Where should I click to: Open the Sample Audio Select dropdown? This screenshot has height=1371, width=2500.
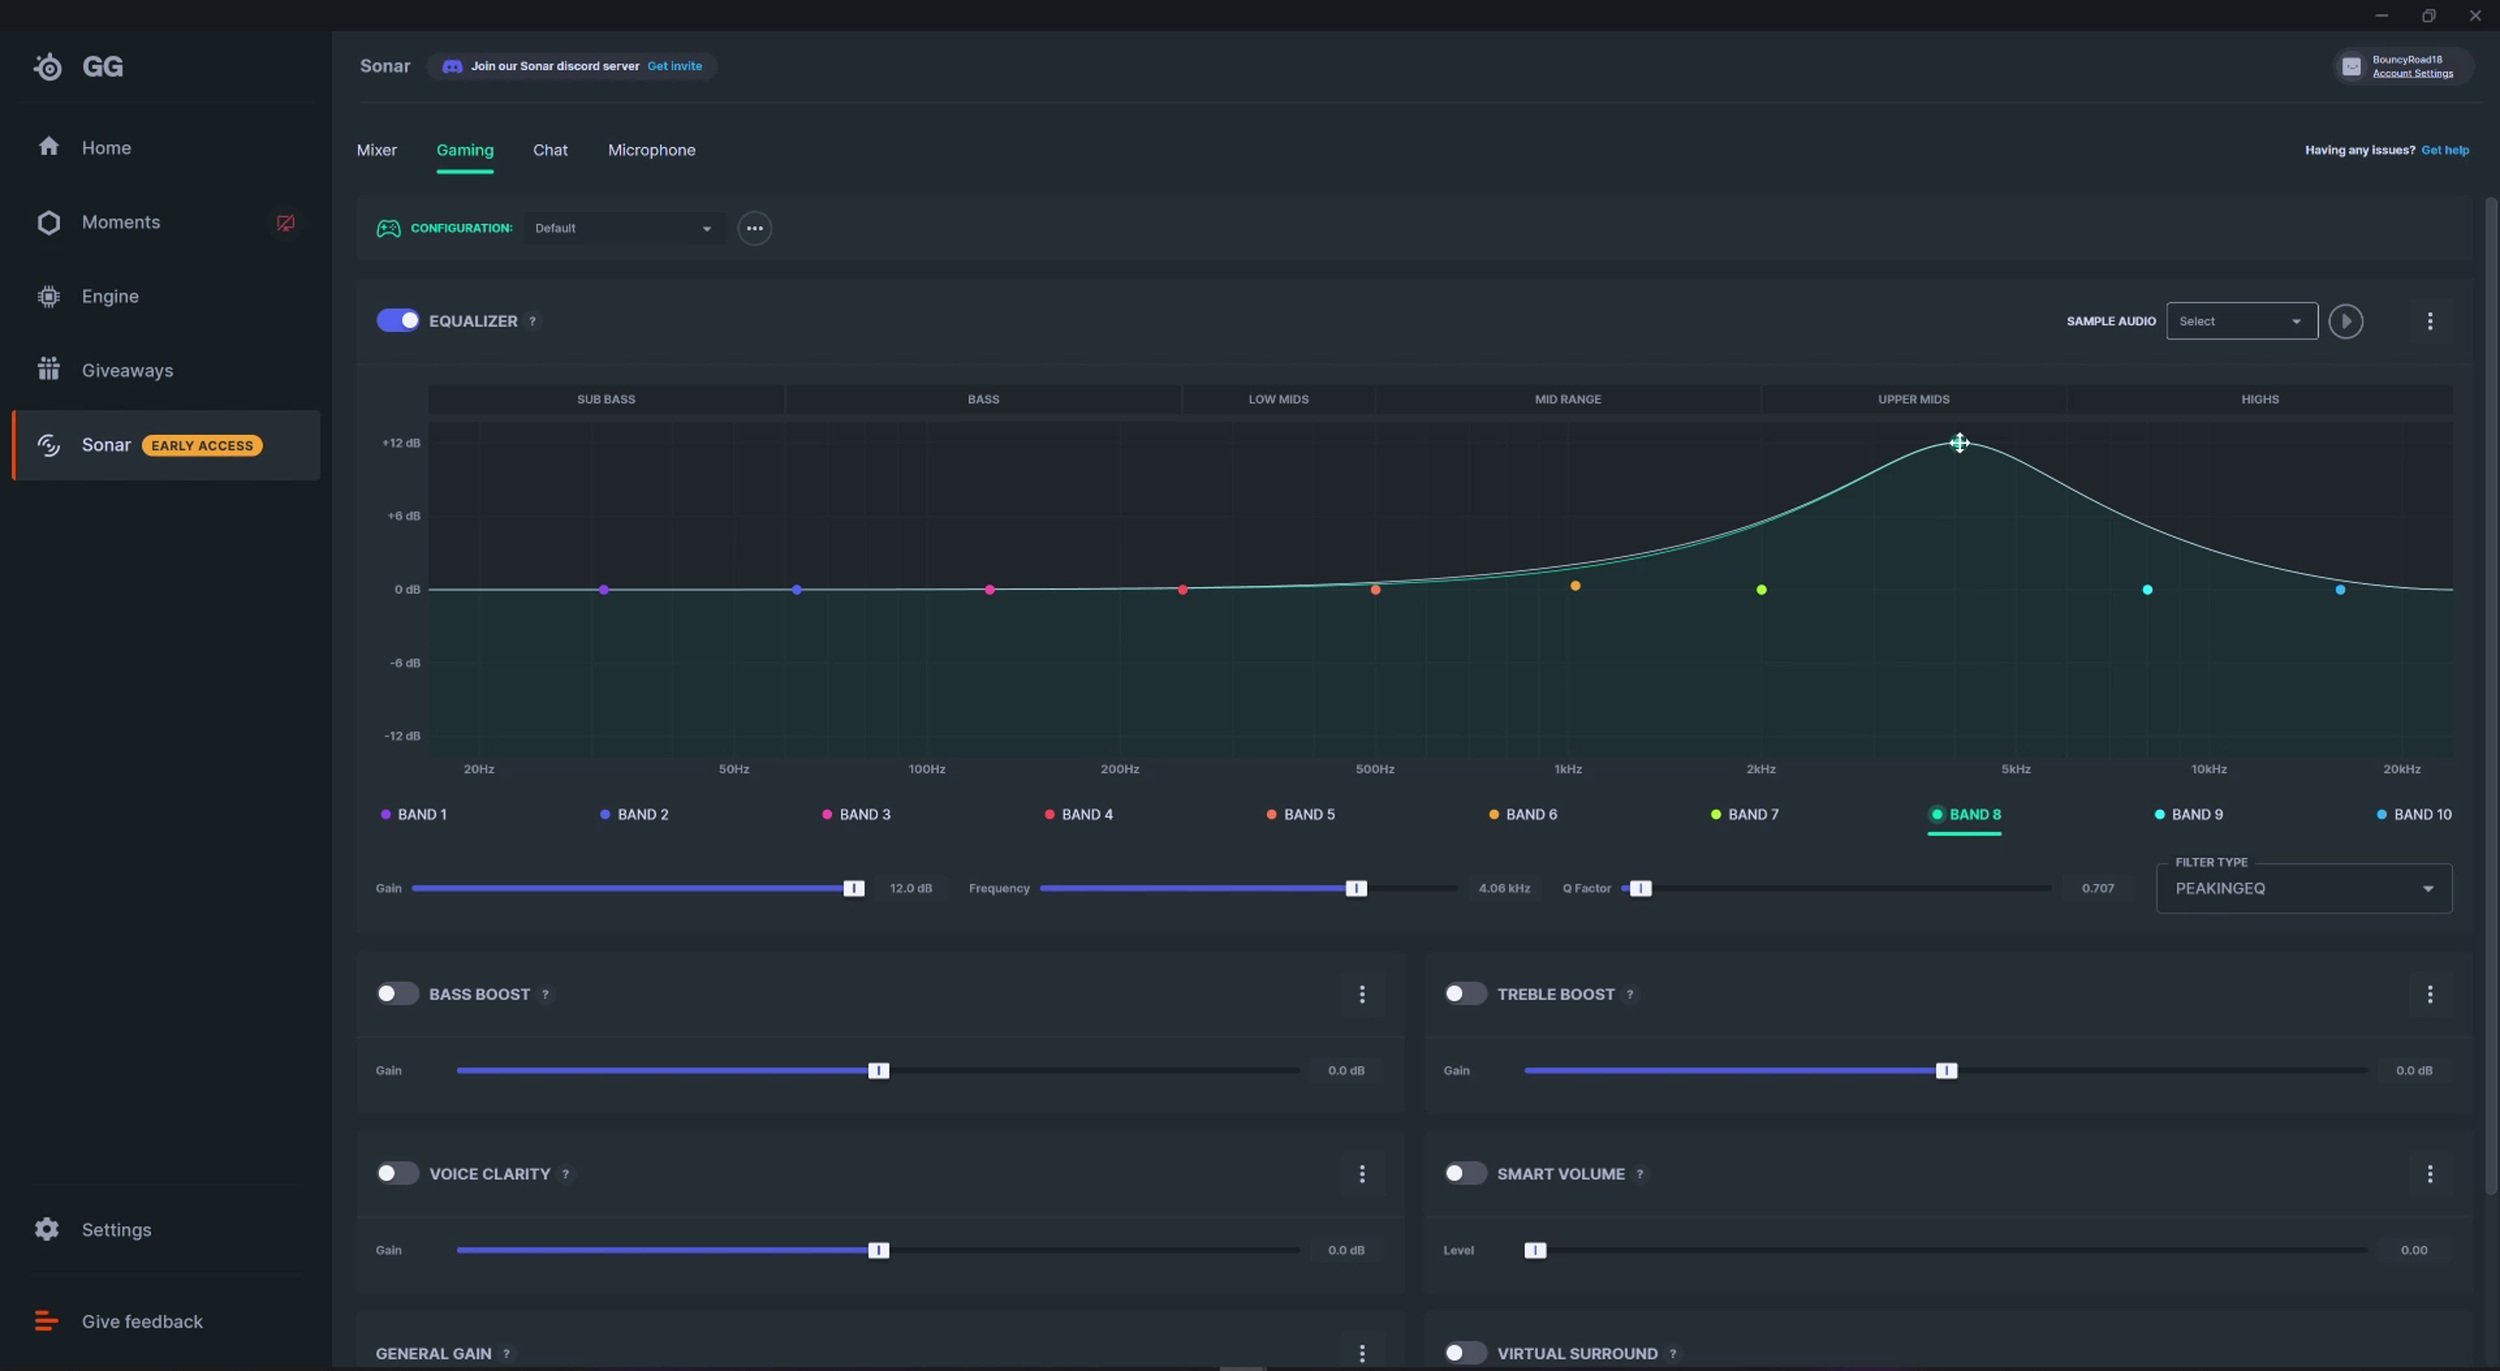(2241, 321)
